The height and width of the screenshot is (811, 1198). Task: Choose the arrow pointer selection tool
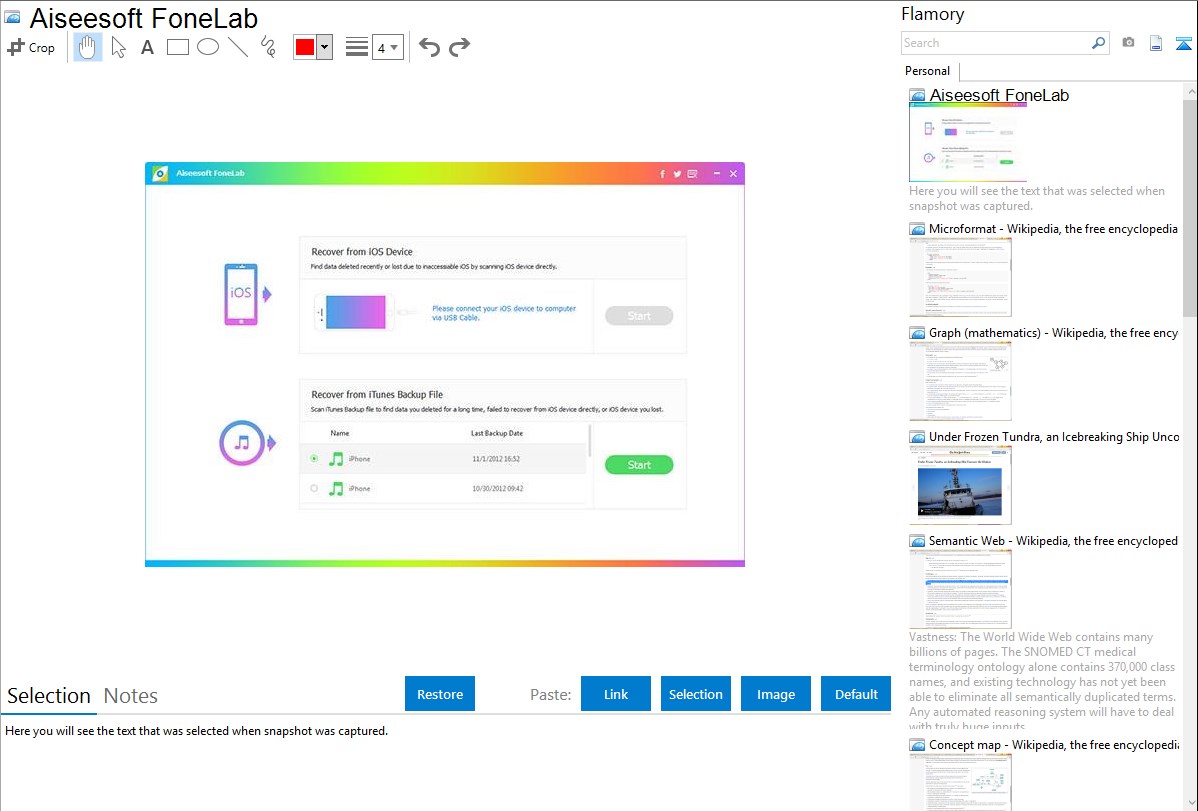tap(118, 47)
